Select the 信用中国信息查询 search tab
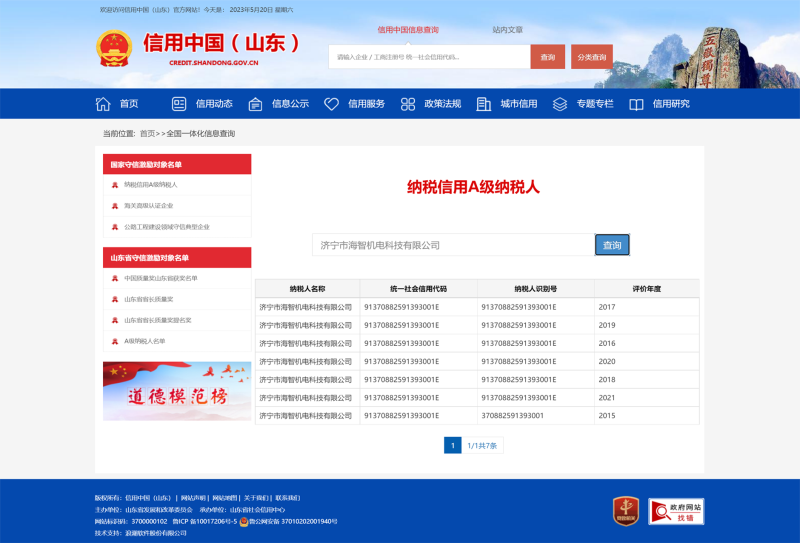The width and height of the screenshot is (800, 543). (x=407, y=30)
